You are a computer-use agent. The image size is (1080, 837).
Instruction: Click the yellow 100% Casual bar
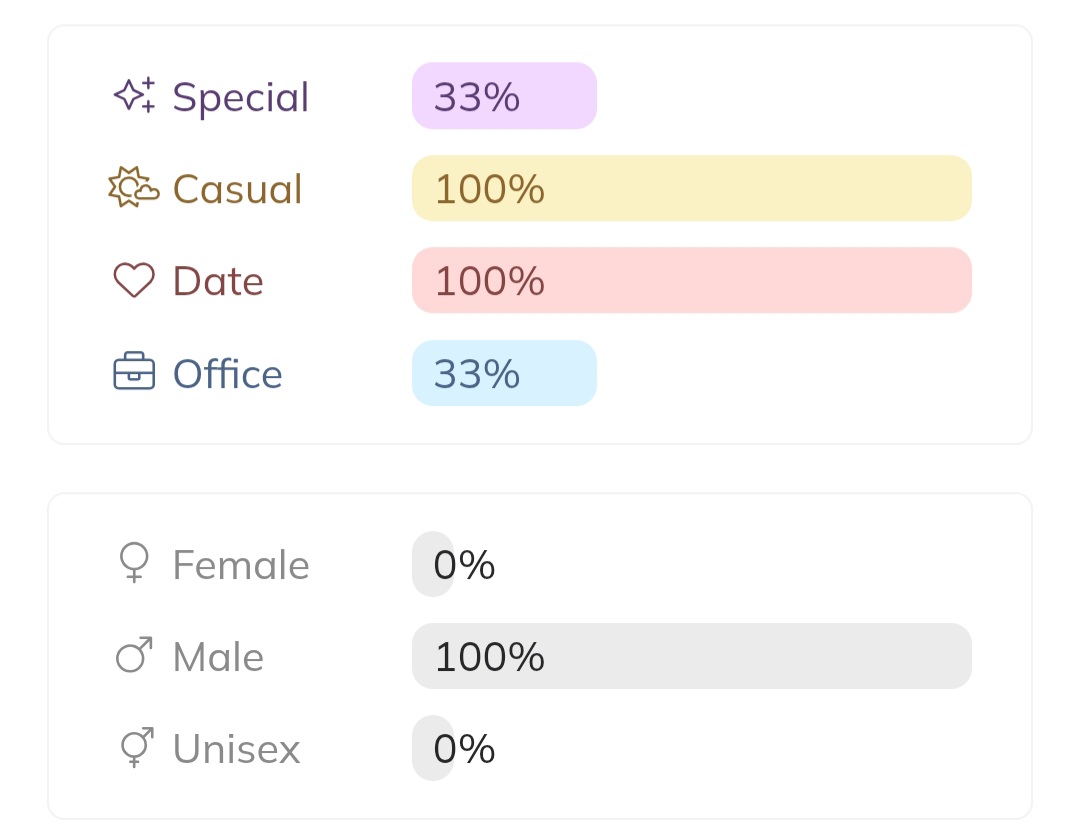click(691, 188)
